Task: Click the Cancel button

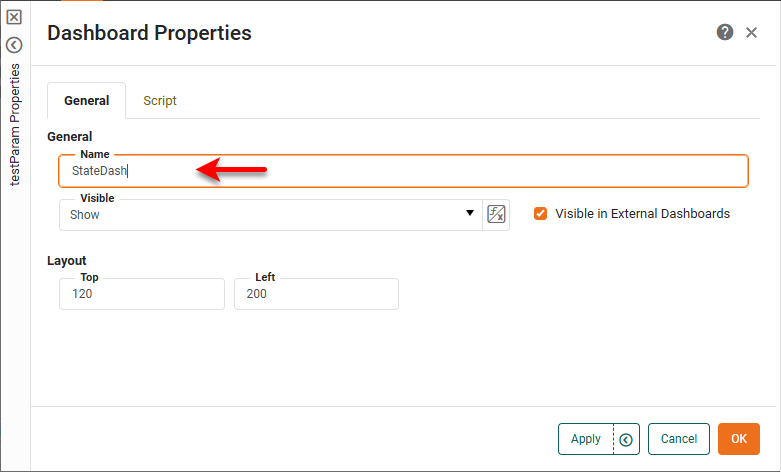Action: click(679, 439)
